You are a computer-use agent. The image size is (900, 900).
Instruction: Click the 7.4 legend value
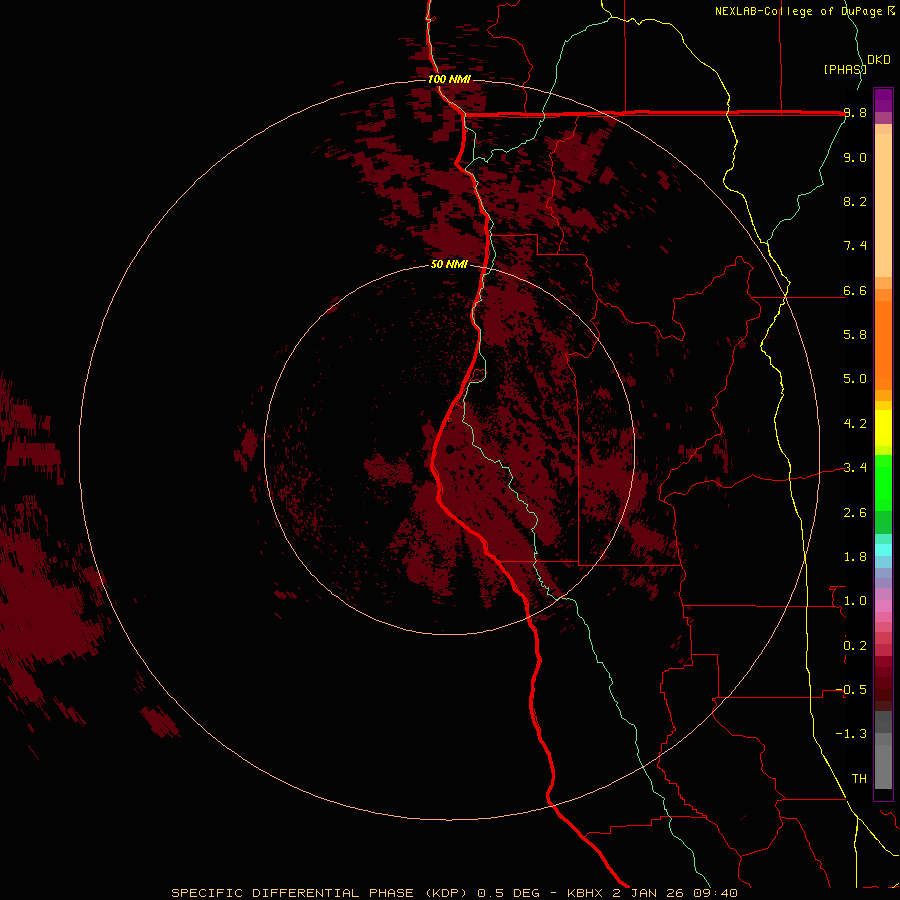coord(855,246)
